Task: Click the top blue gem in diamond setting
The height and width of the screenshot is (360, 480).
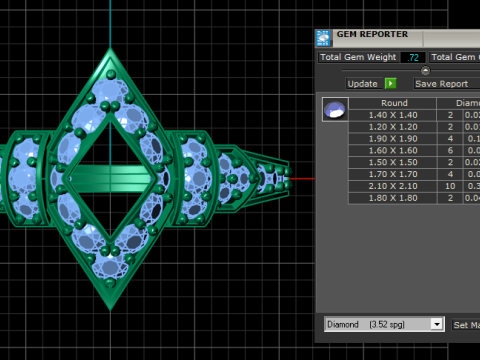Action: tap(110, 89)
